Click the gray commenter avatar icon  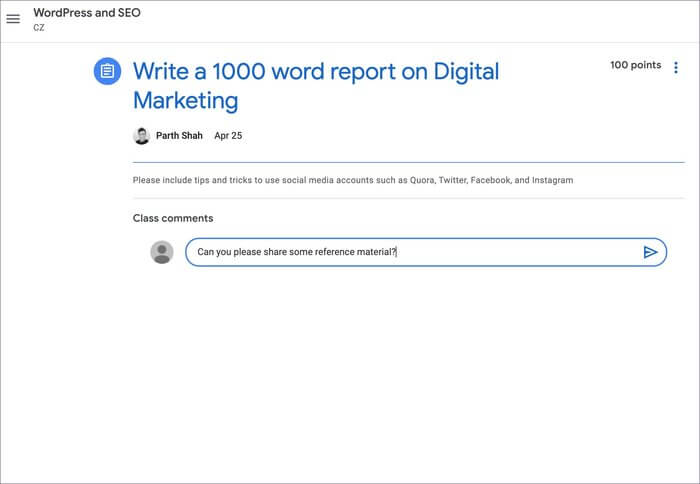tap(162, 252)
